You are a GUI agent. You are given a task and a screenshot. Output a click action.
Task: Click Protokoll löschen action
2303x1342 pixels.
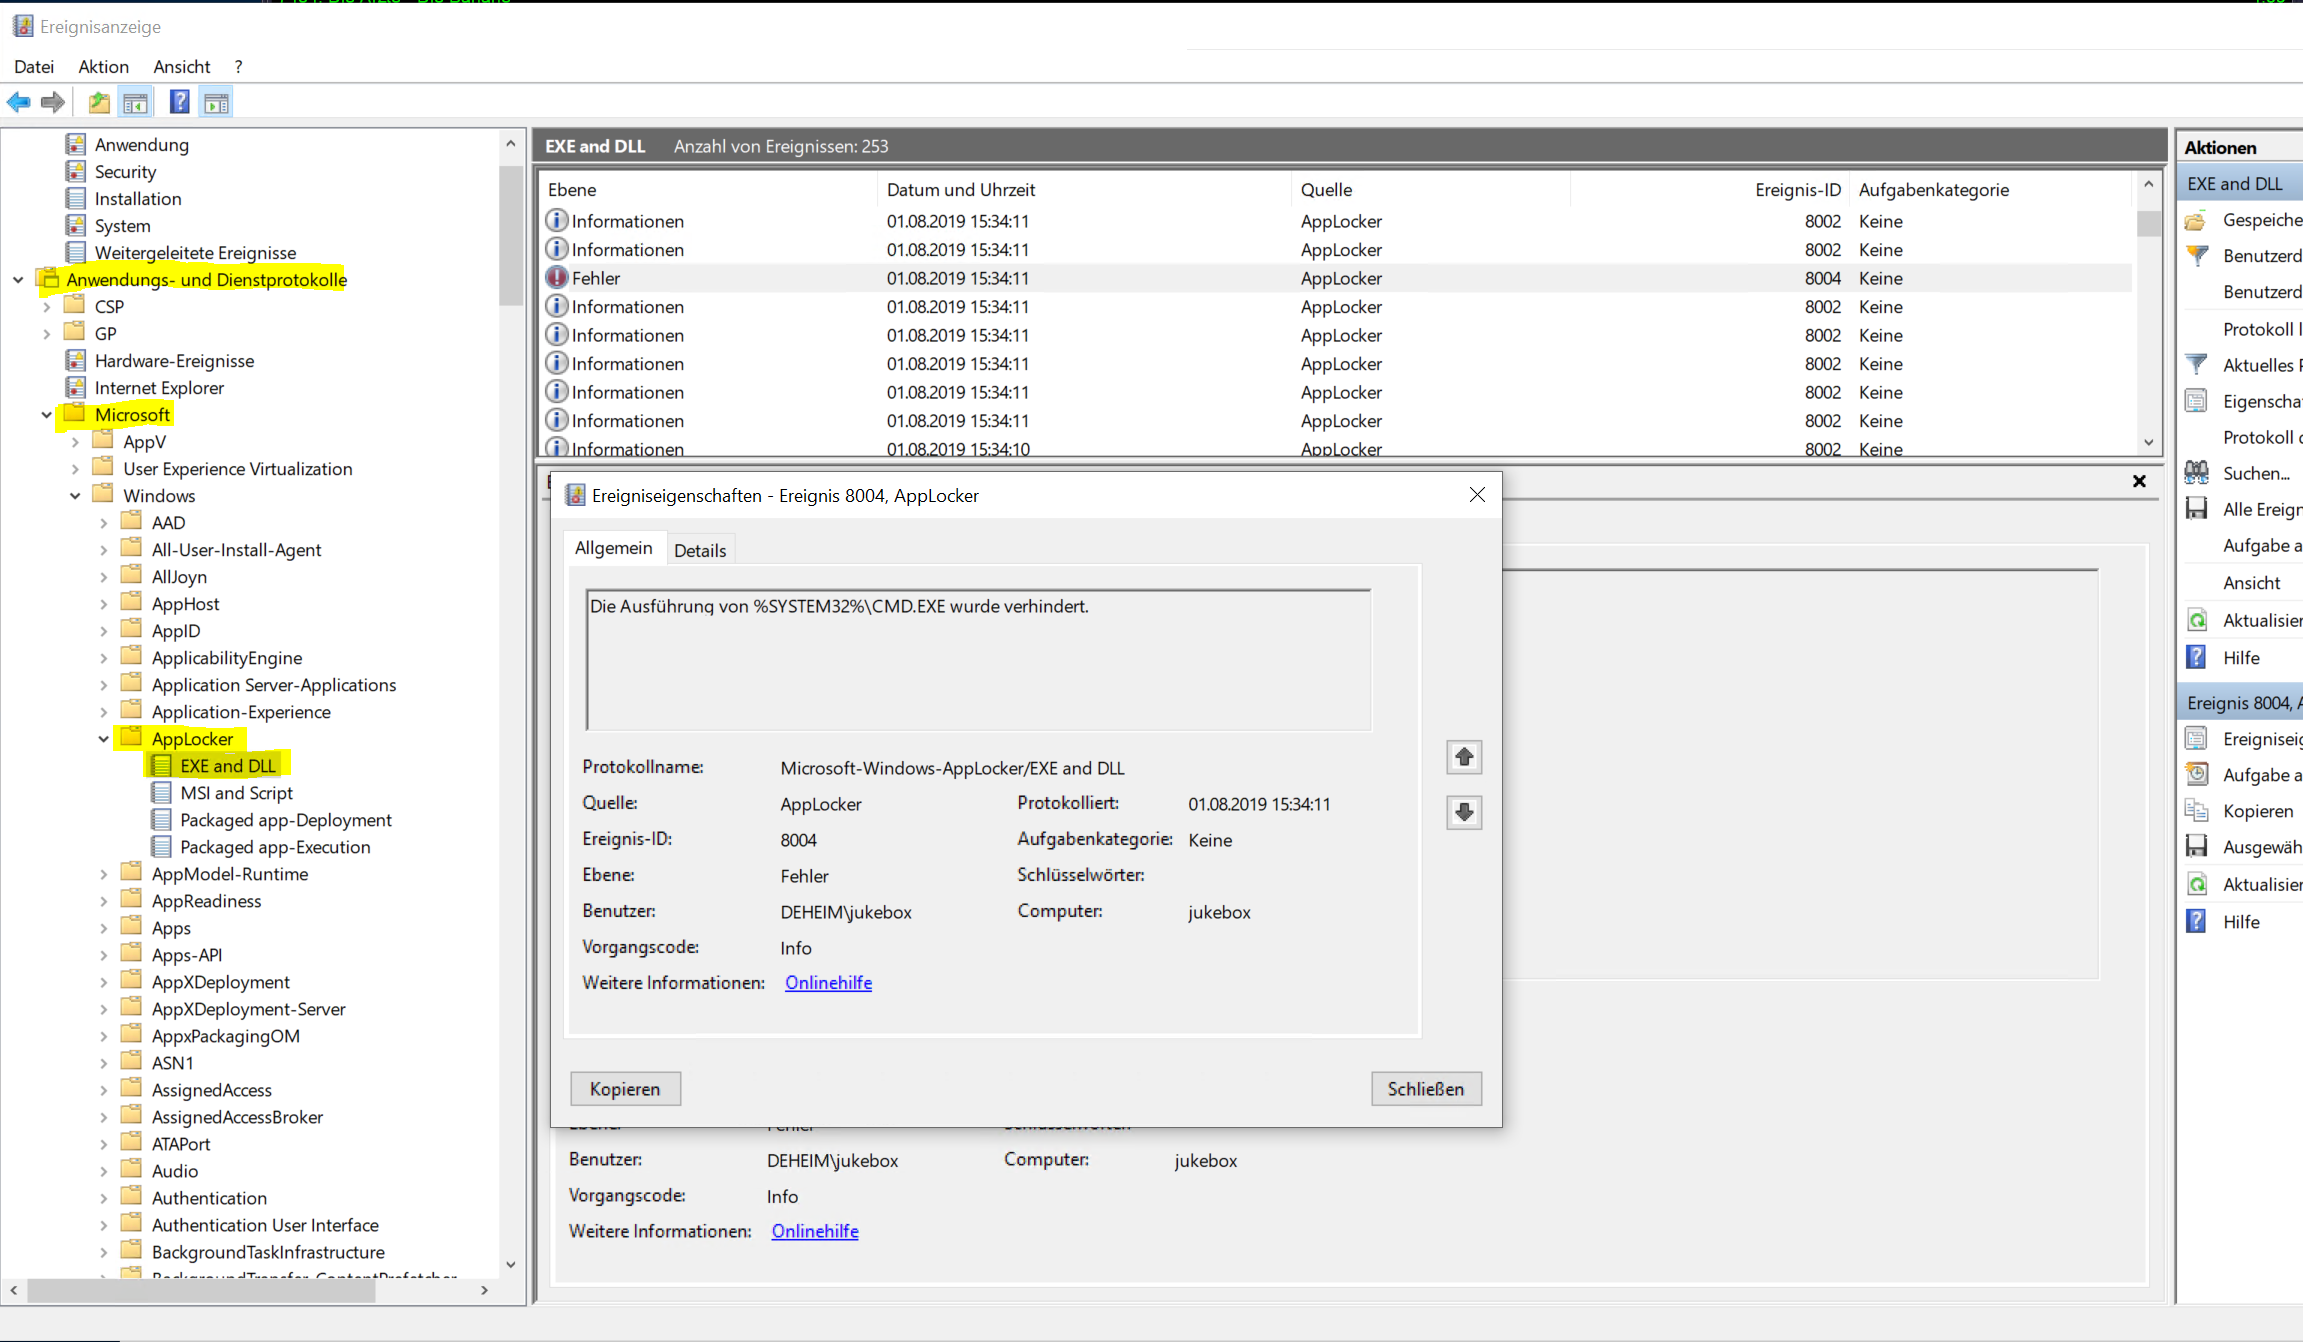click(x=2262, y=437)
